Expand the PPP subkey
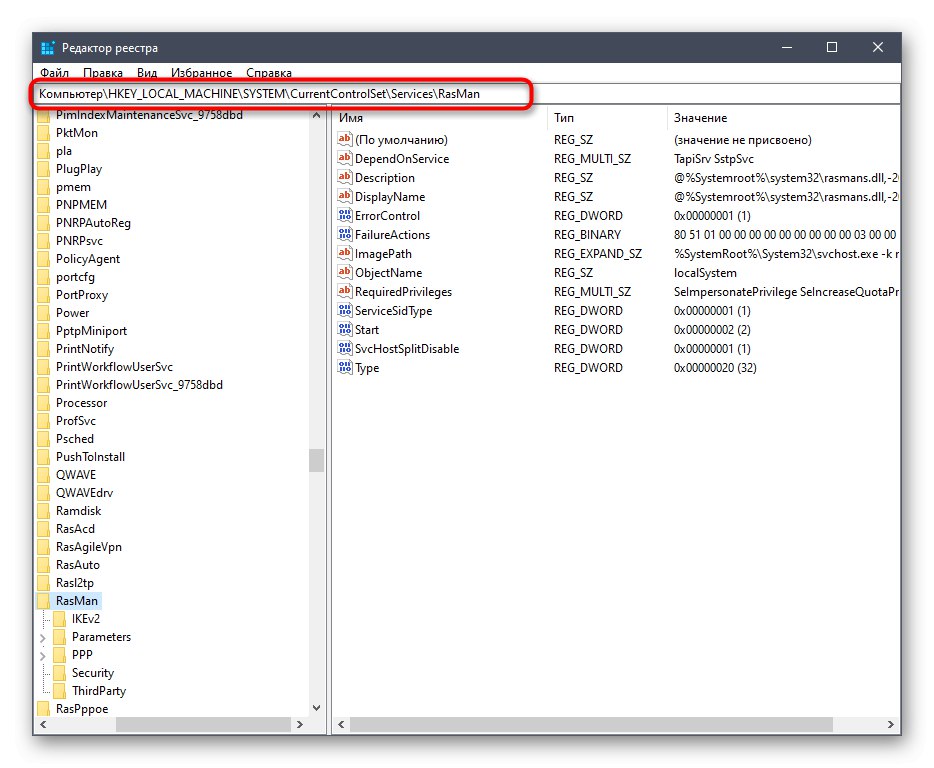 pos(42,655)
